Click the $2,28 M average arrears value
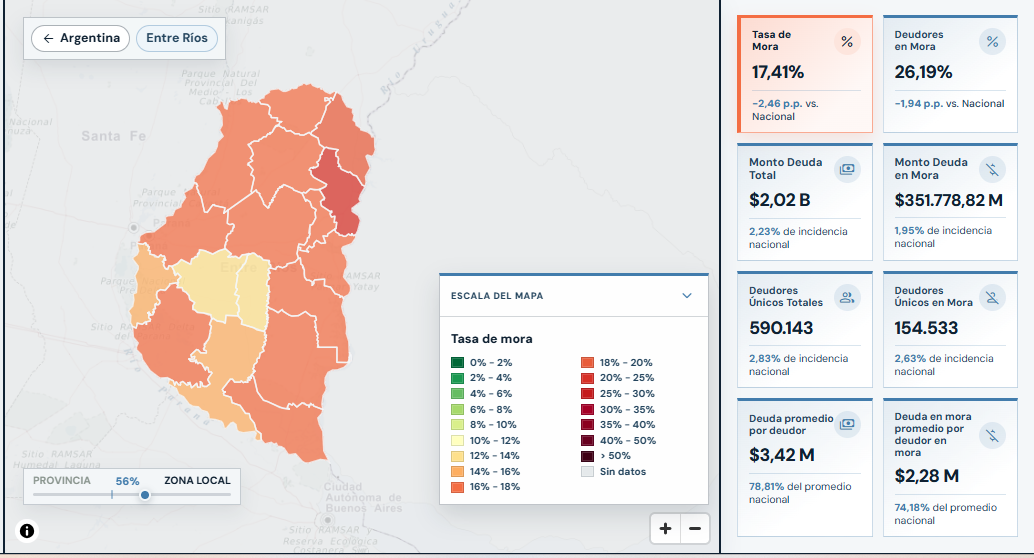This screenshot has height=558, width=1034. click(x=927, y=476)
